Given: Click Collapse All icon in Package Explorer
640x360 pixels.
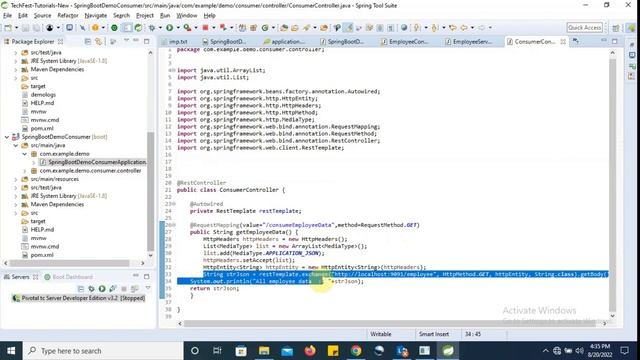Looking at the screenshot, I should 88,41.
